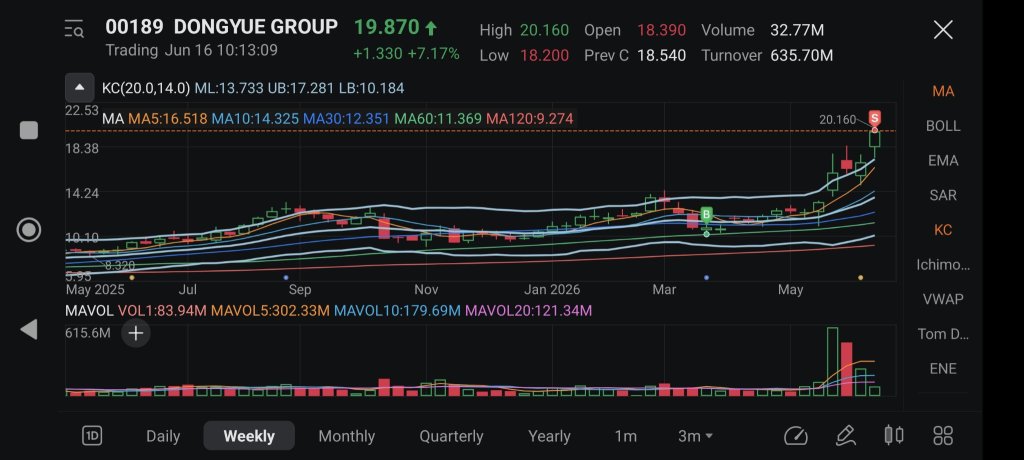The width and height of the screenshot is (1024, 460).
Task: Toggle the EMA indicator
Action: coord(943,161)
